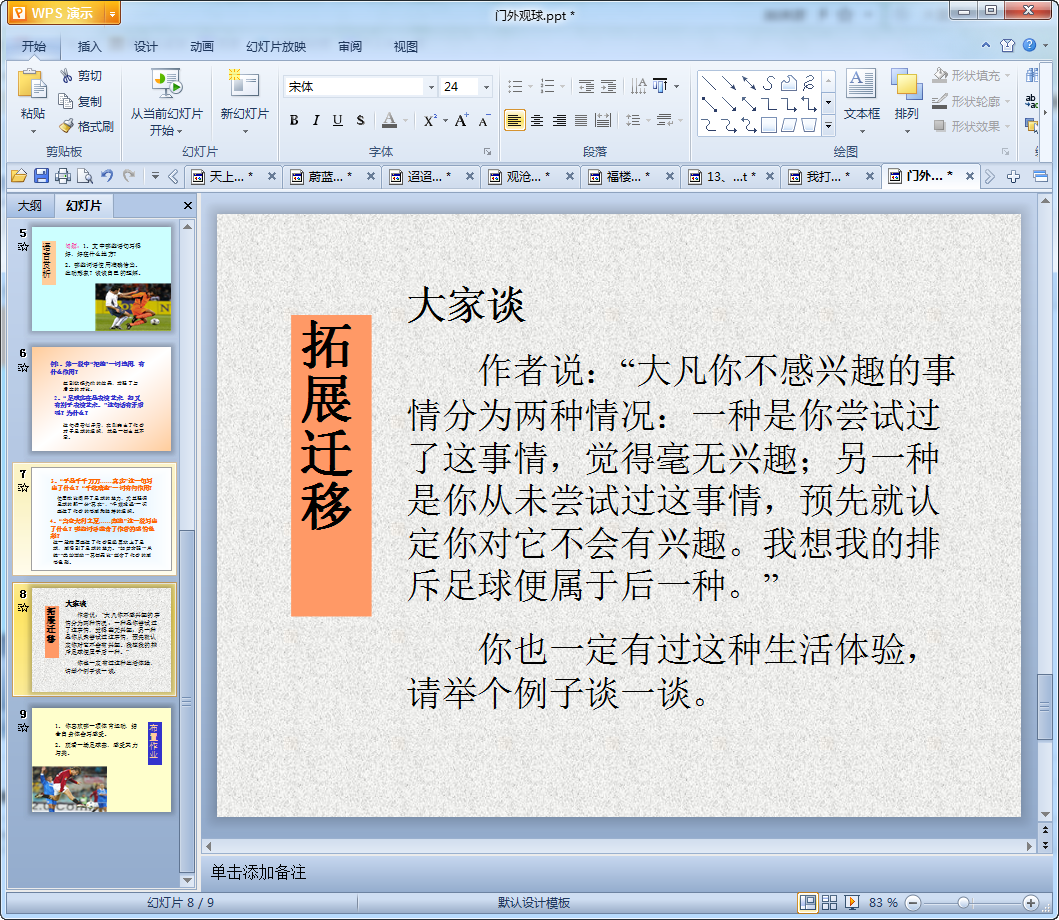The width and height of the screenshot is (1059, 920).
Task: Open the 设计 (Design) ribbon tab
Action: coord(145,47)
